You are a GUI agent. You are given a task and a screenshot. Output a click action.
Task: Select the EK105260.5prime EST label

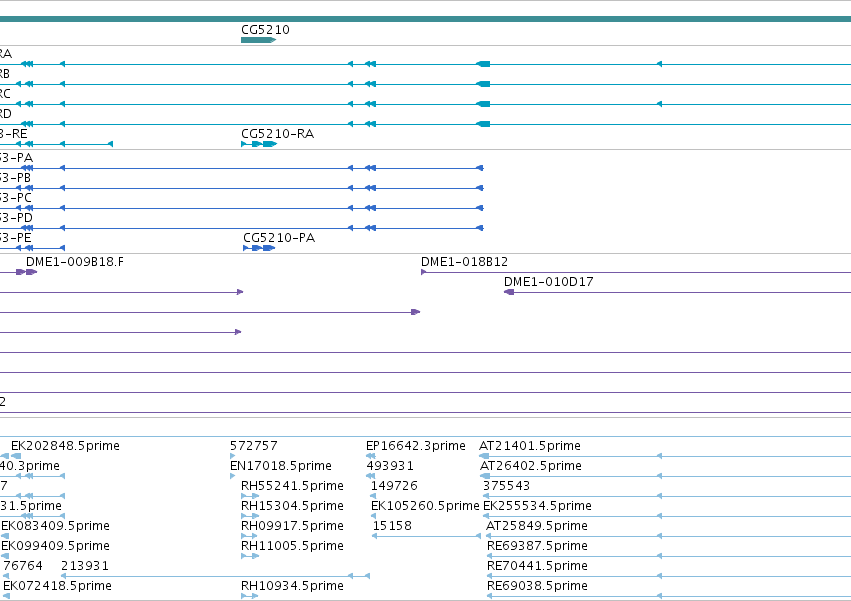pos(425,506)
